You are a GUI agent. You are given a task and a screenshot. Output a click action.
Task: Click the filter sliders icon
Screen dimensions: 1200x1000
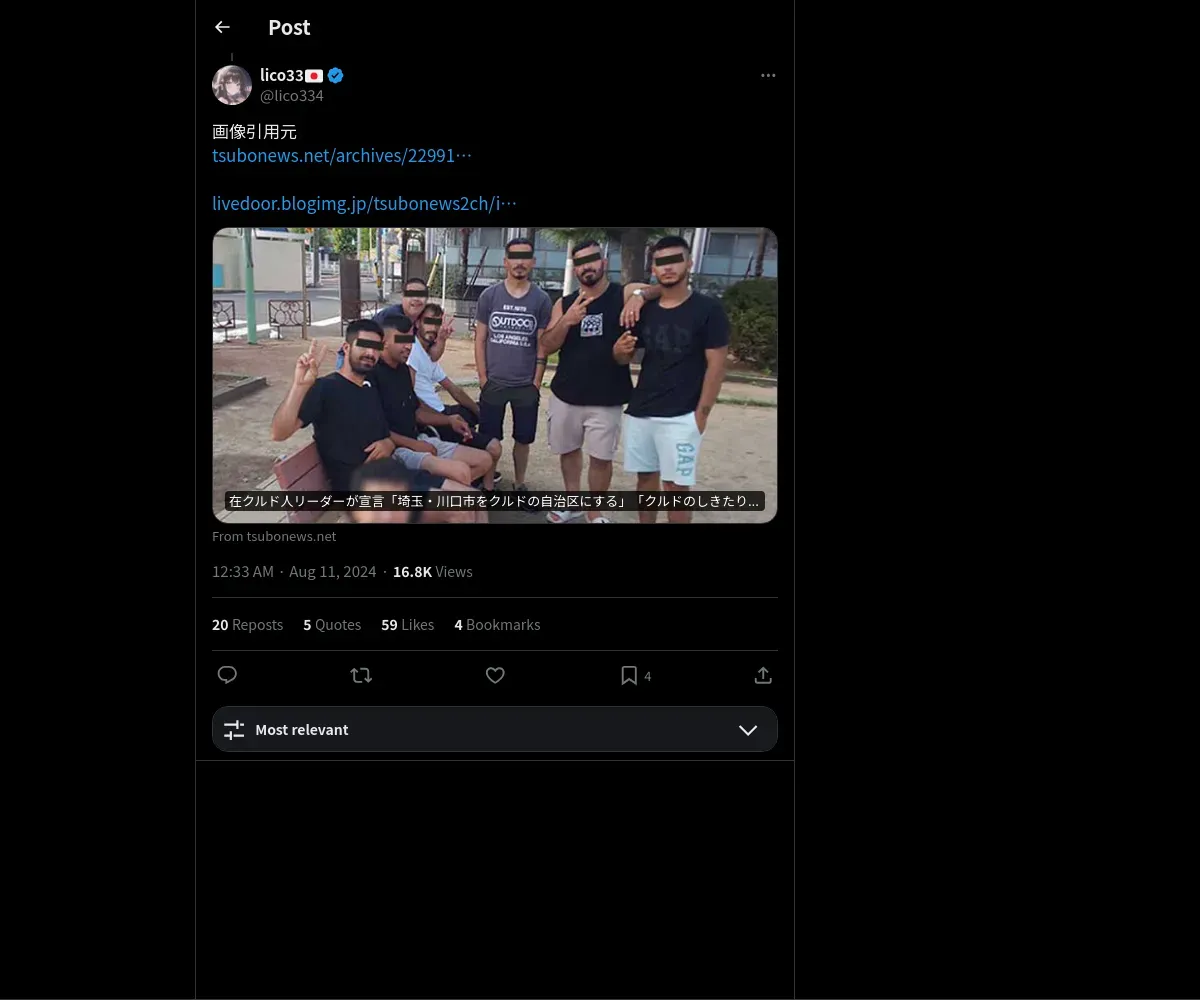234,729
